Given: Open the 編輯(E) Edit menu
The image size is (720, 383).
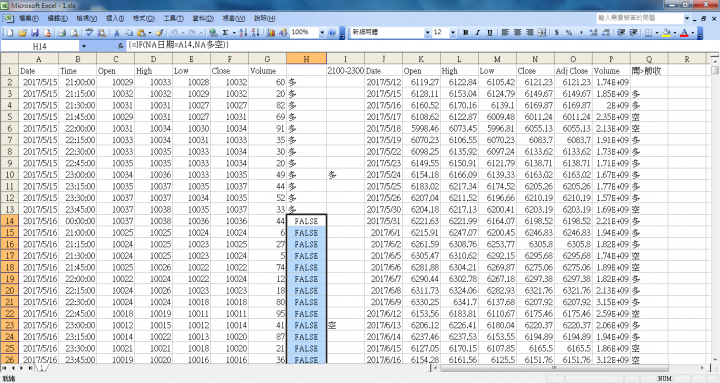Looking at the screenshot, I should point(57,18).
